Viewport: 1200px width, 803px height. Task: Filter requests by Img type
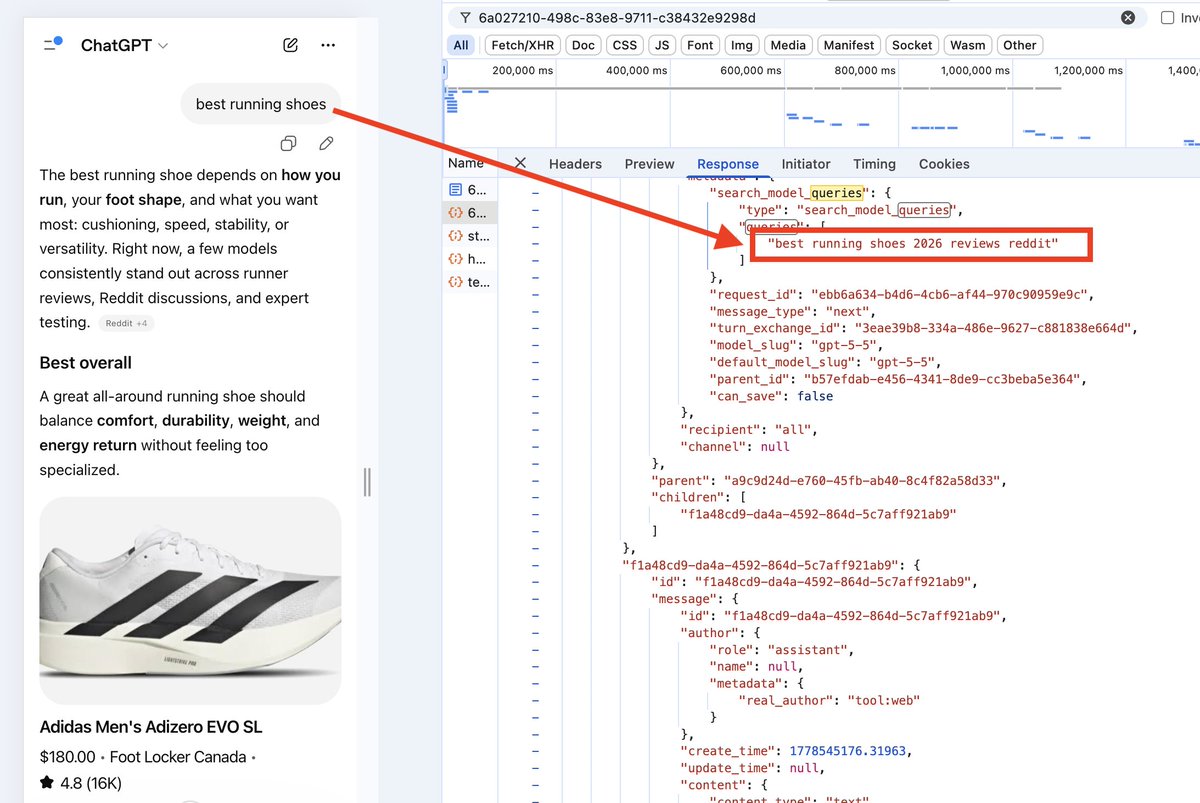(742, 45)
